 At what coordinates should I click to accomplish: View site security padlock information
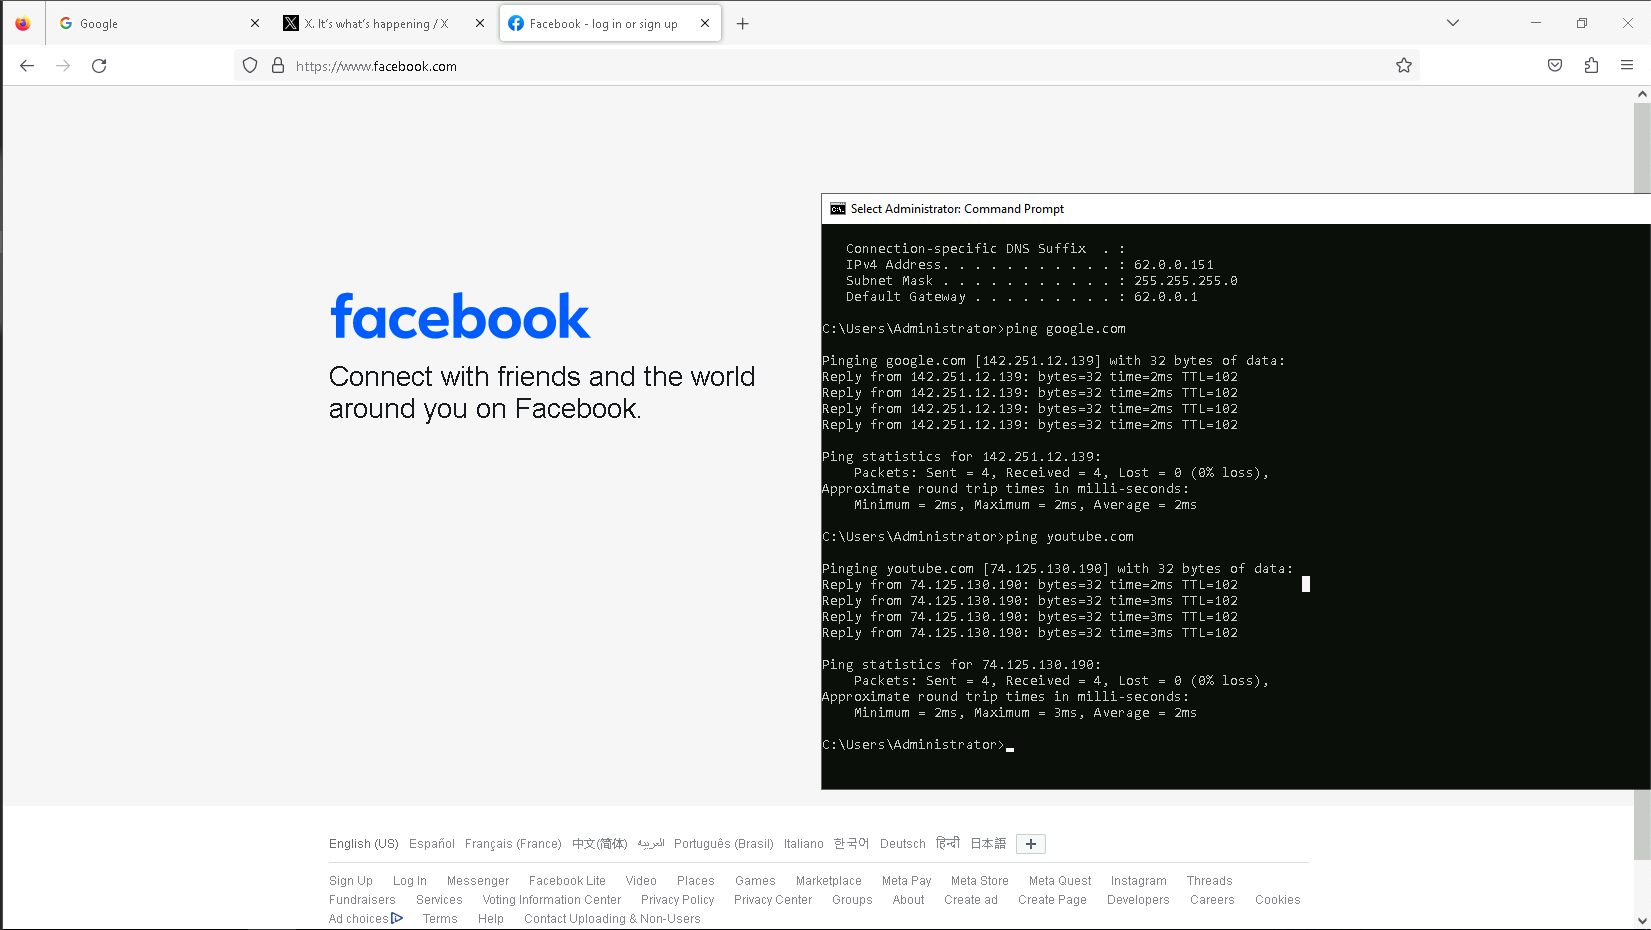278,66
